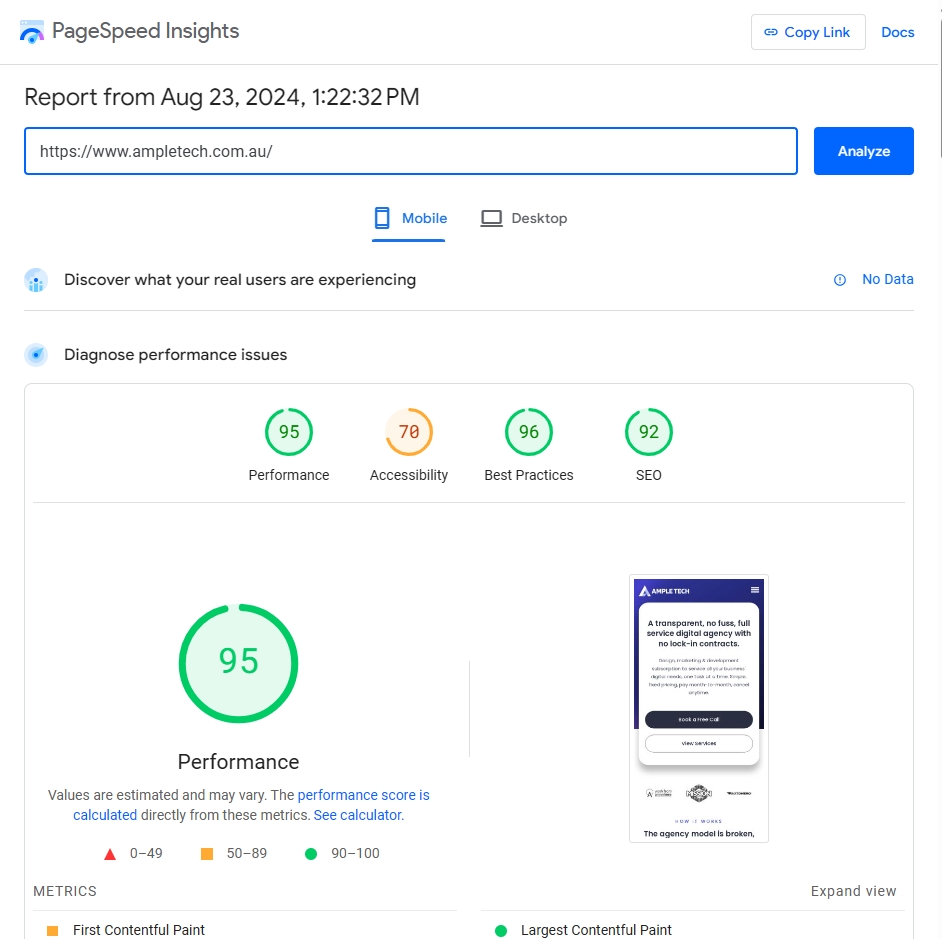Click the No Data info icon

pyautogui.click(x=840, y=280)
